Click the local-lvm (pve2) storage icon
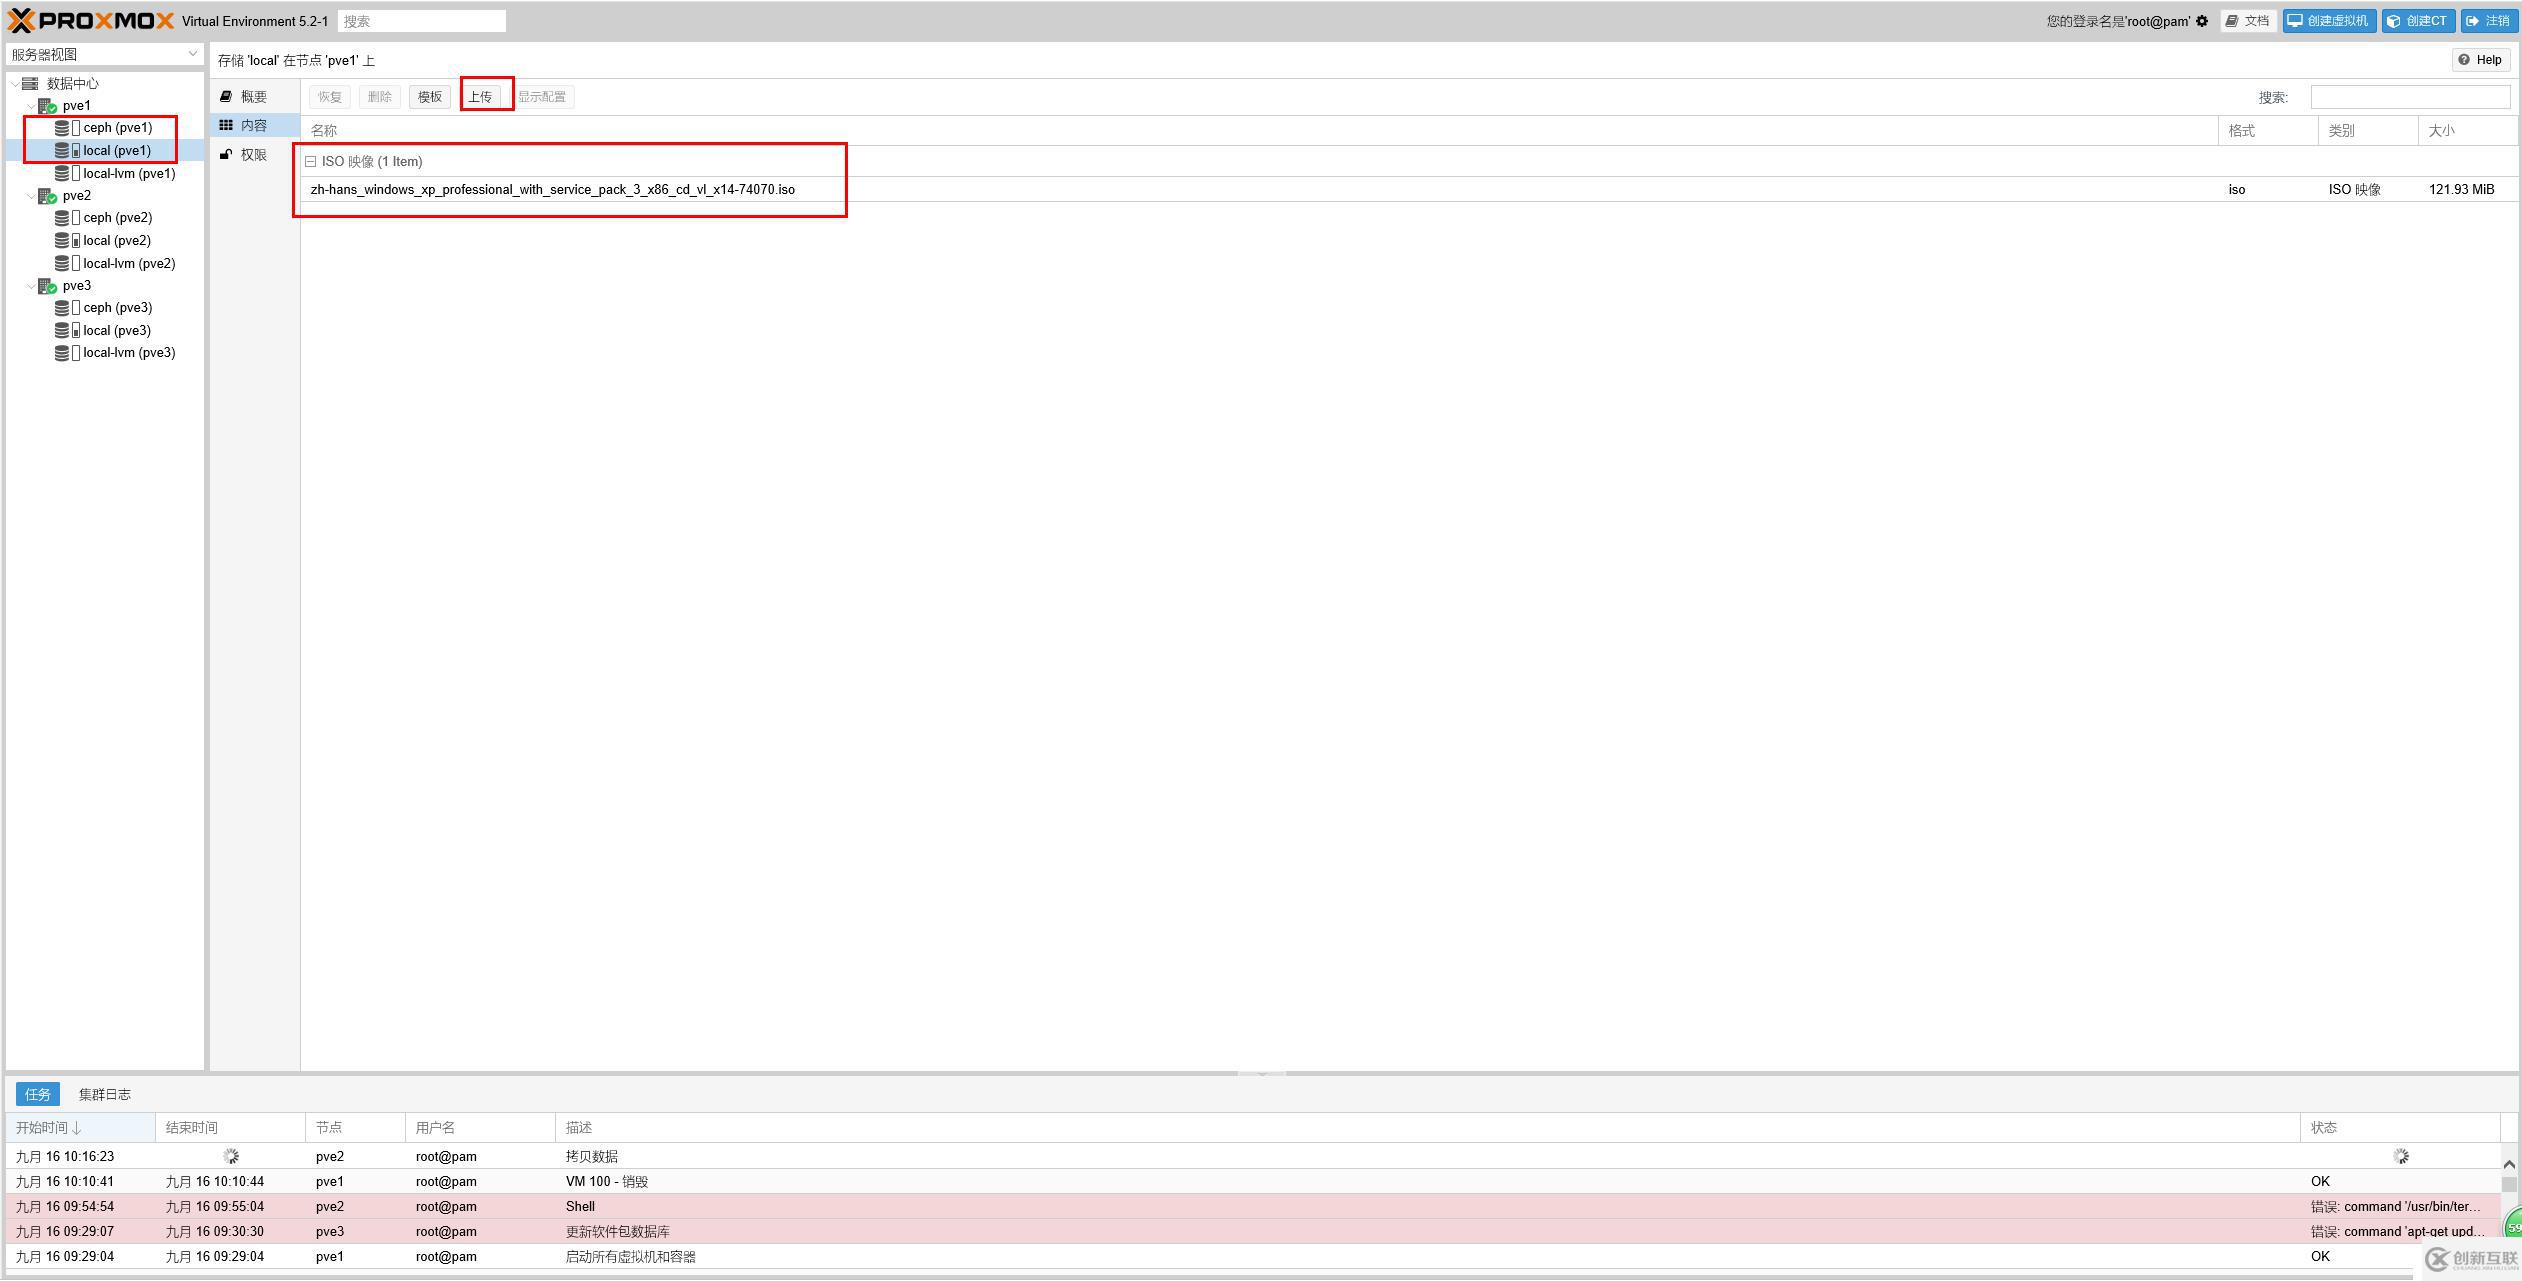 pyautogui.click(x=62, y=264)
